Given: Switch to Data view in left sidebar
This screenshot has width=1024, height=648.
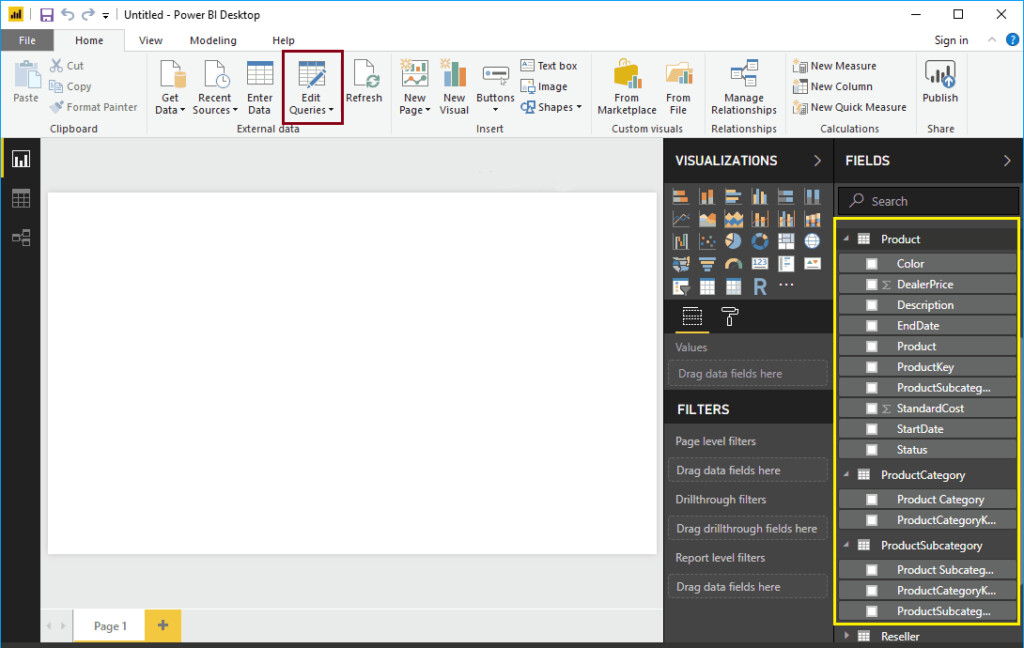Looking at the screenshot, I should coord(20,198).
